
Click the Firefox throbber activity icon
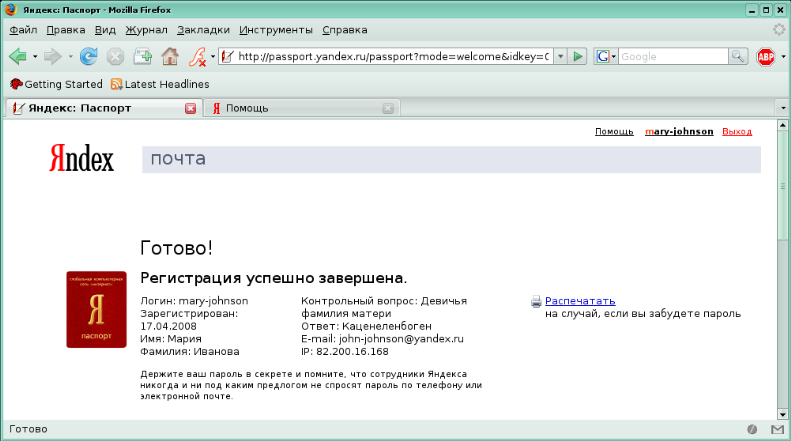(779, 30)
